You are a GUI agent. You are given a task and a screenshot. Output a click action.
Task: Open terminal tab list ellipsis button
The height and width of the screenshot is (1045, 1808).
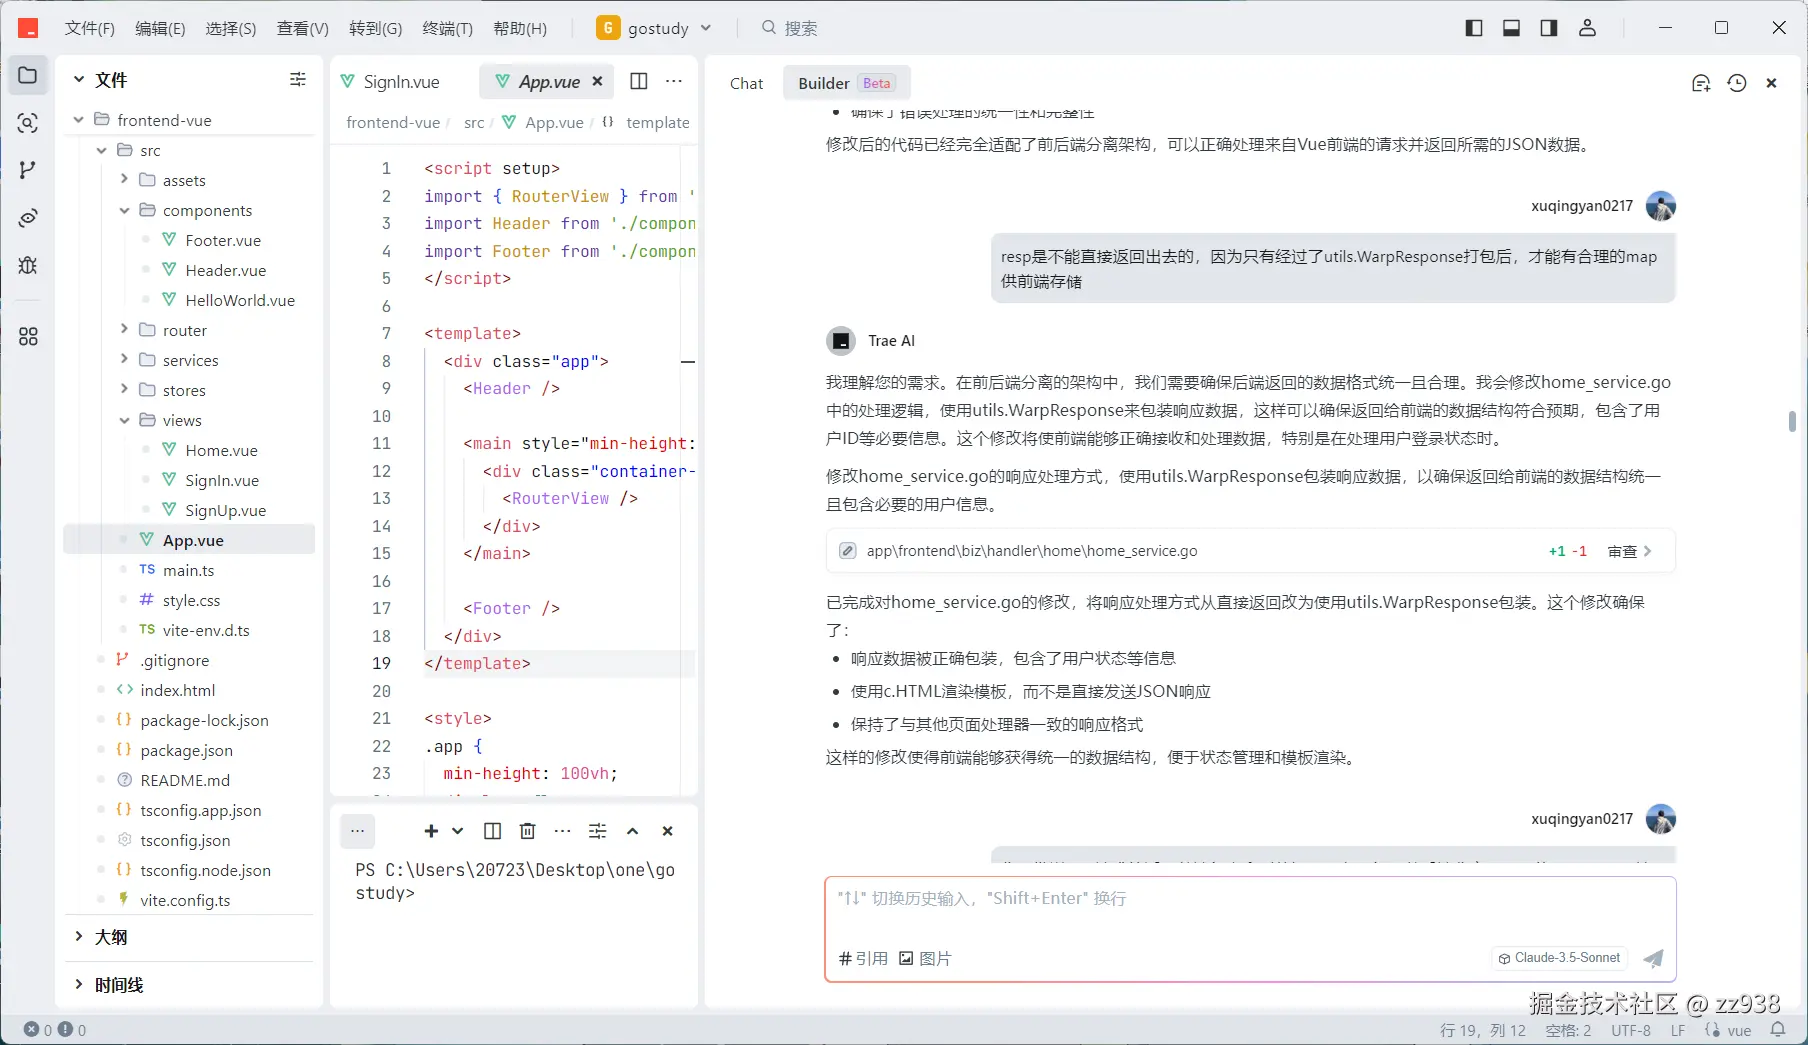(357, 831)
